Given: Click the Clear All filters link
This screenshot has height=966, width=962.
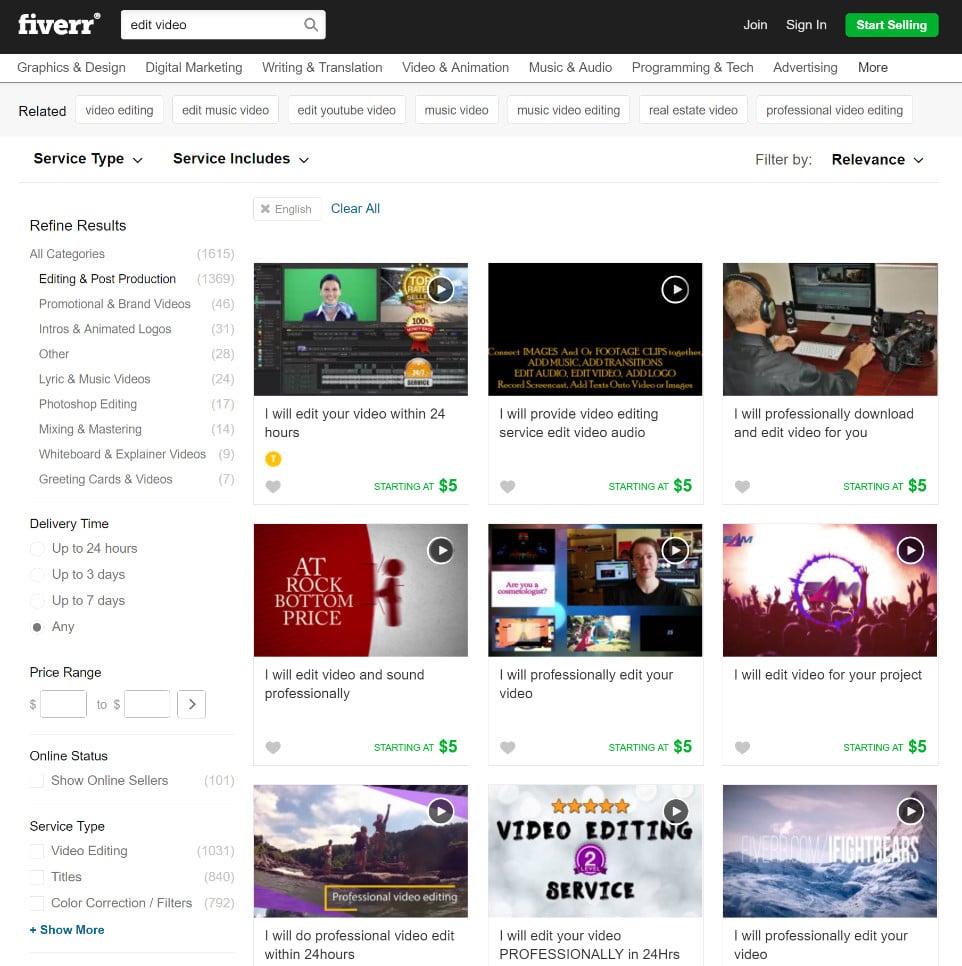Looking at the screenshot, I should pyautogui.click(x=355, y=208).
